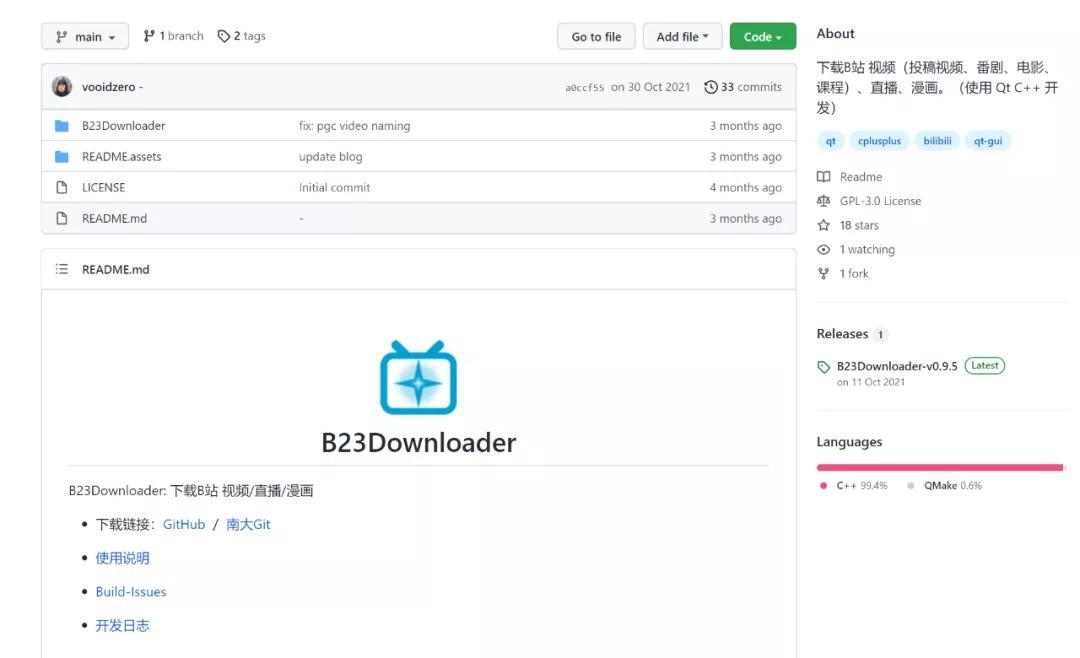Open the GPL-3.0 License link

click(880, 201)
